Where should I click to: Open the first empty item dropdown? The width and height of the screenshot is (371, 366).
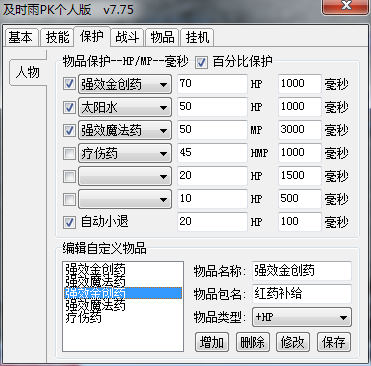125,176
